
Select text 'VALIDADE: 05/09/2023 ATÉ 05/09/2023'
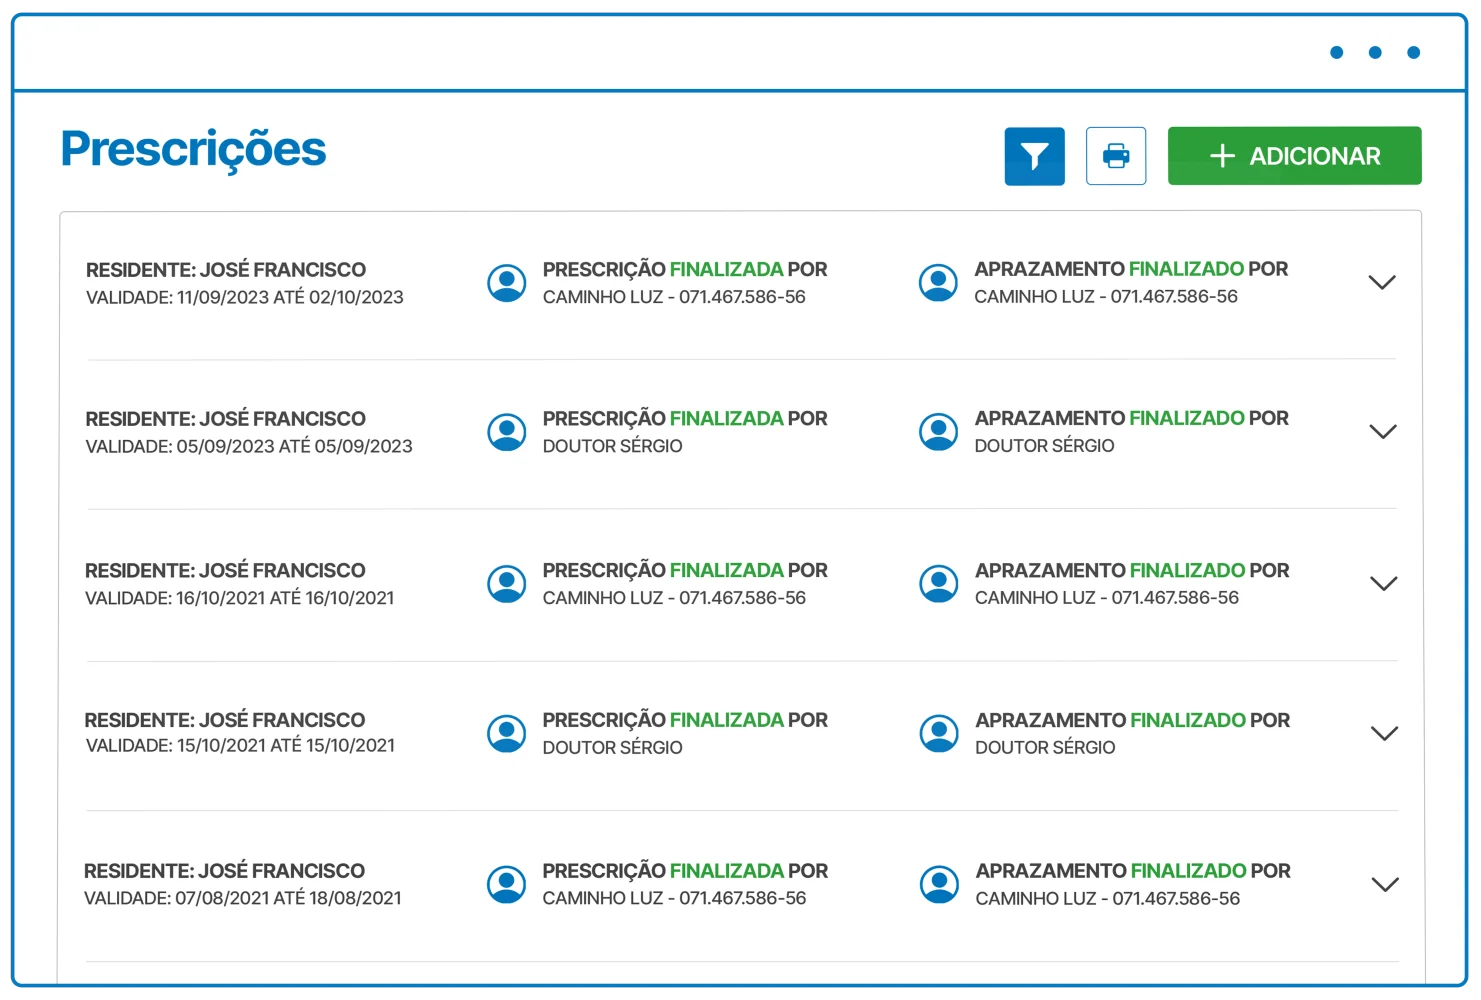(x=249, y=446)
